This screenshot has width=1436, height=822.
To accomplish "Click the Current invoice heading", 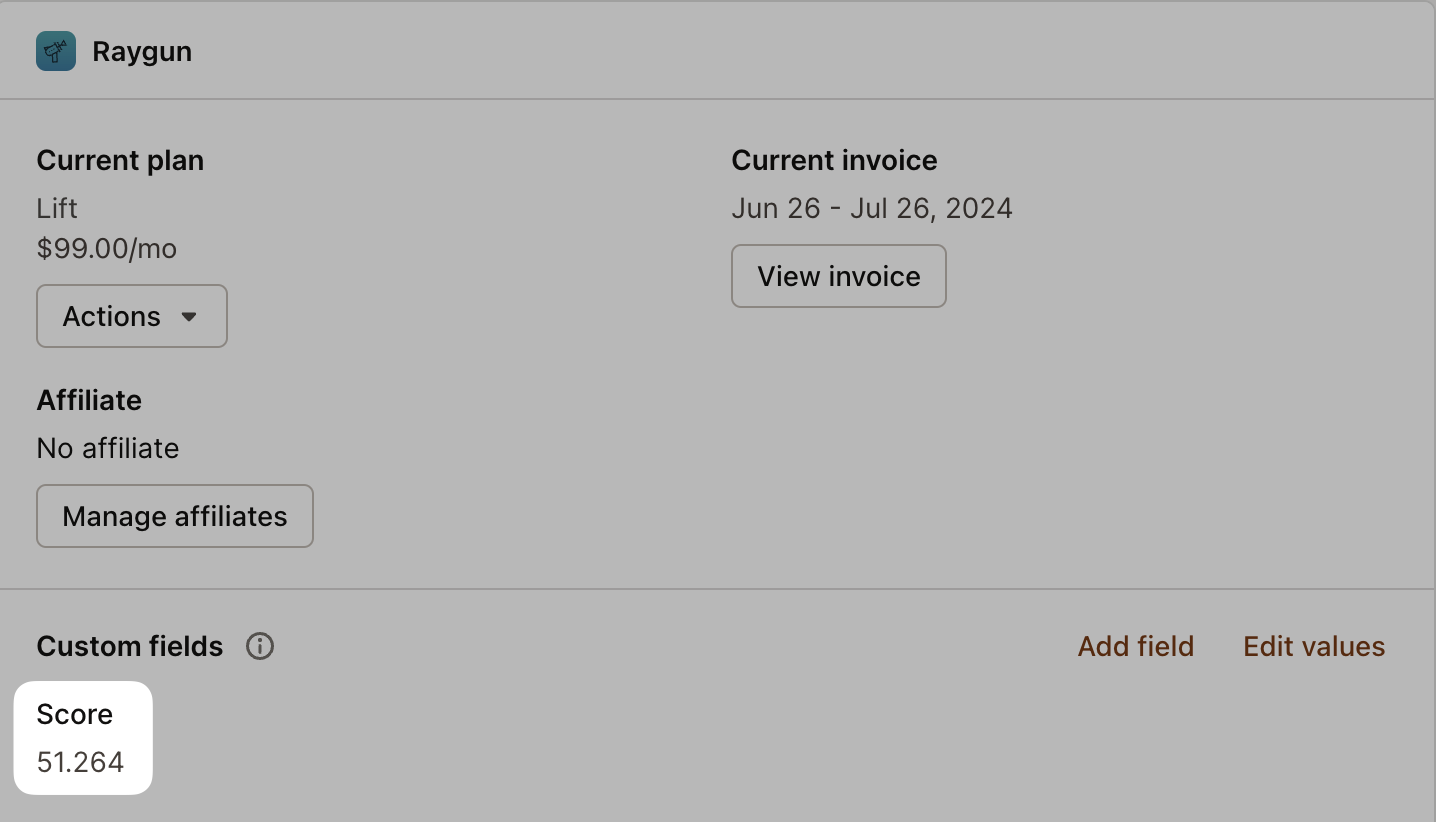I will click(x=834, y=160).
